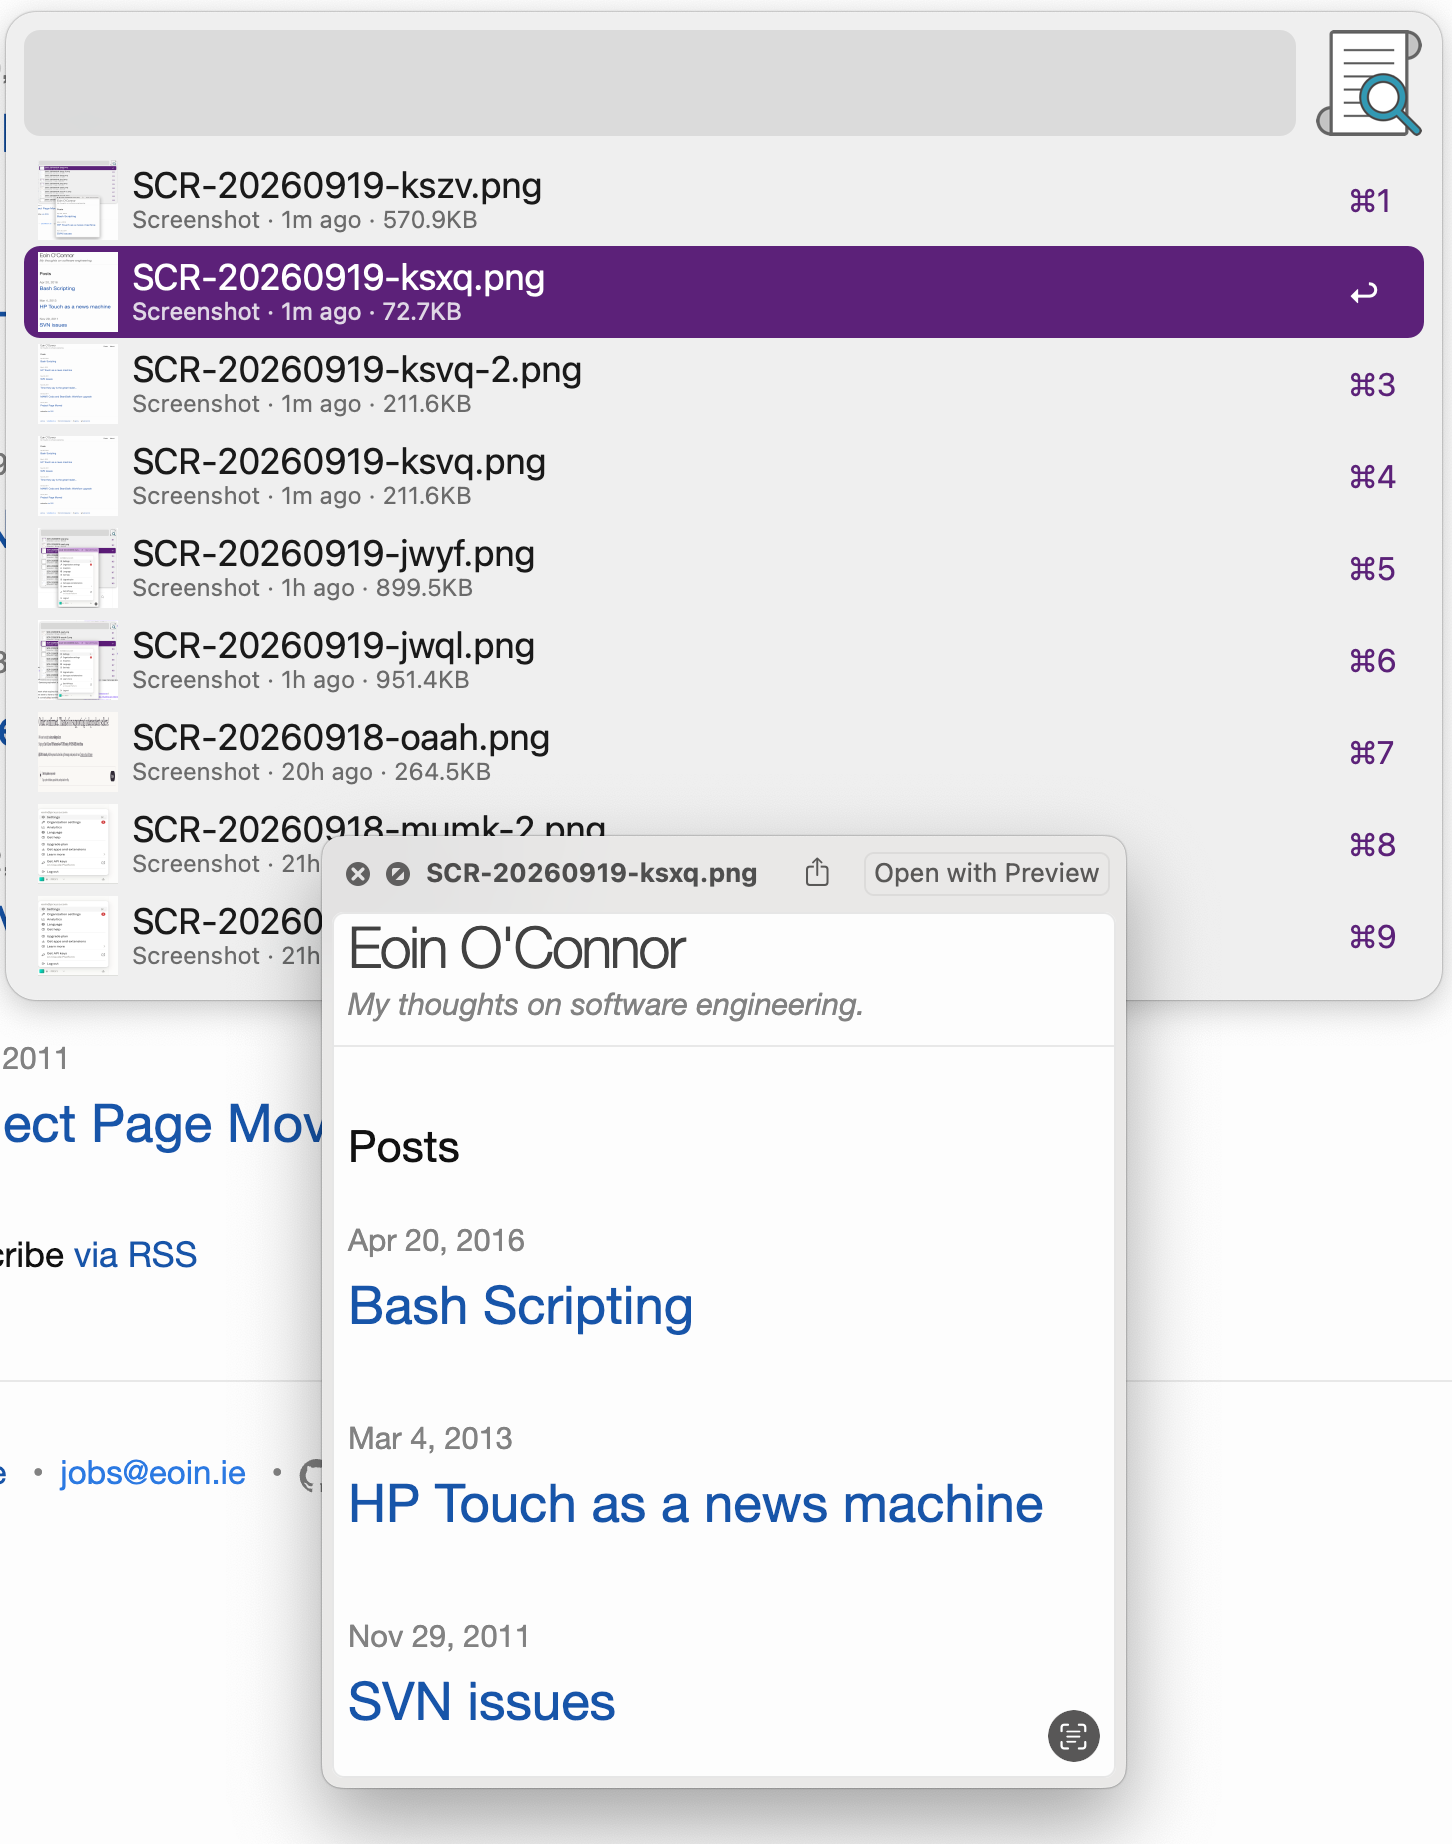Click 'My thoughts on software engineering.' tagline

(605, 1005)
